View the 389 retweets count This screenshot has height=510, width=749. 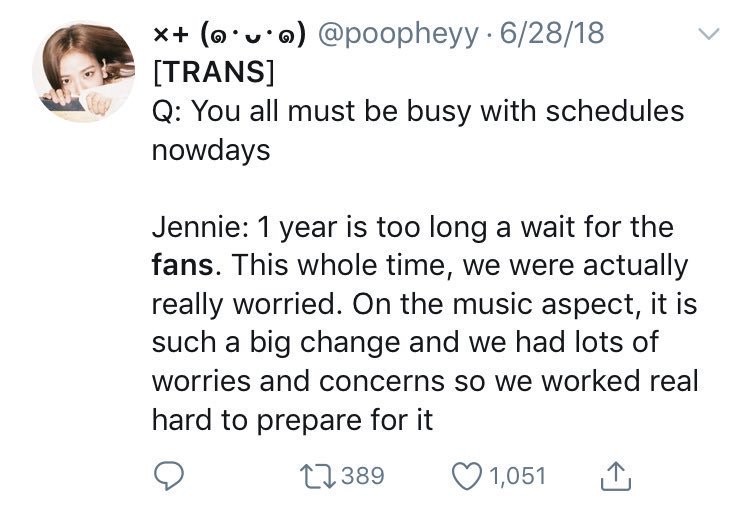[364, 476]
